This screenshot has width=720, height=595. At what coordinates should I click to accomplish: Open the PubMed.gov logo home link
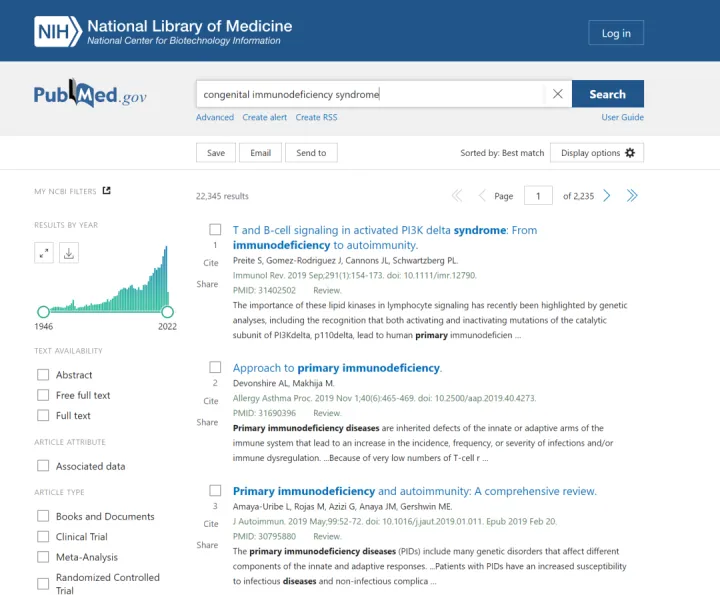pyautogui.click(x=90, y=94)
